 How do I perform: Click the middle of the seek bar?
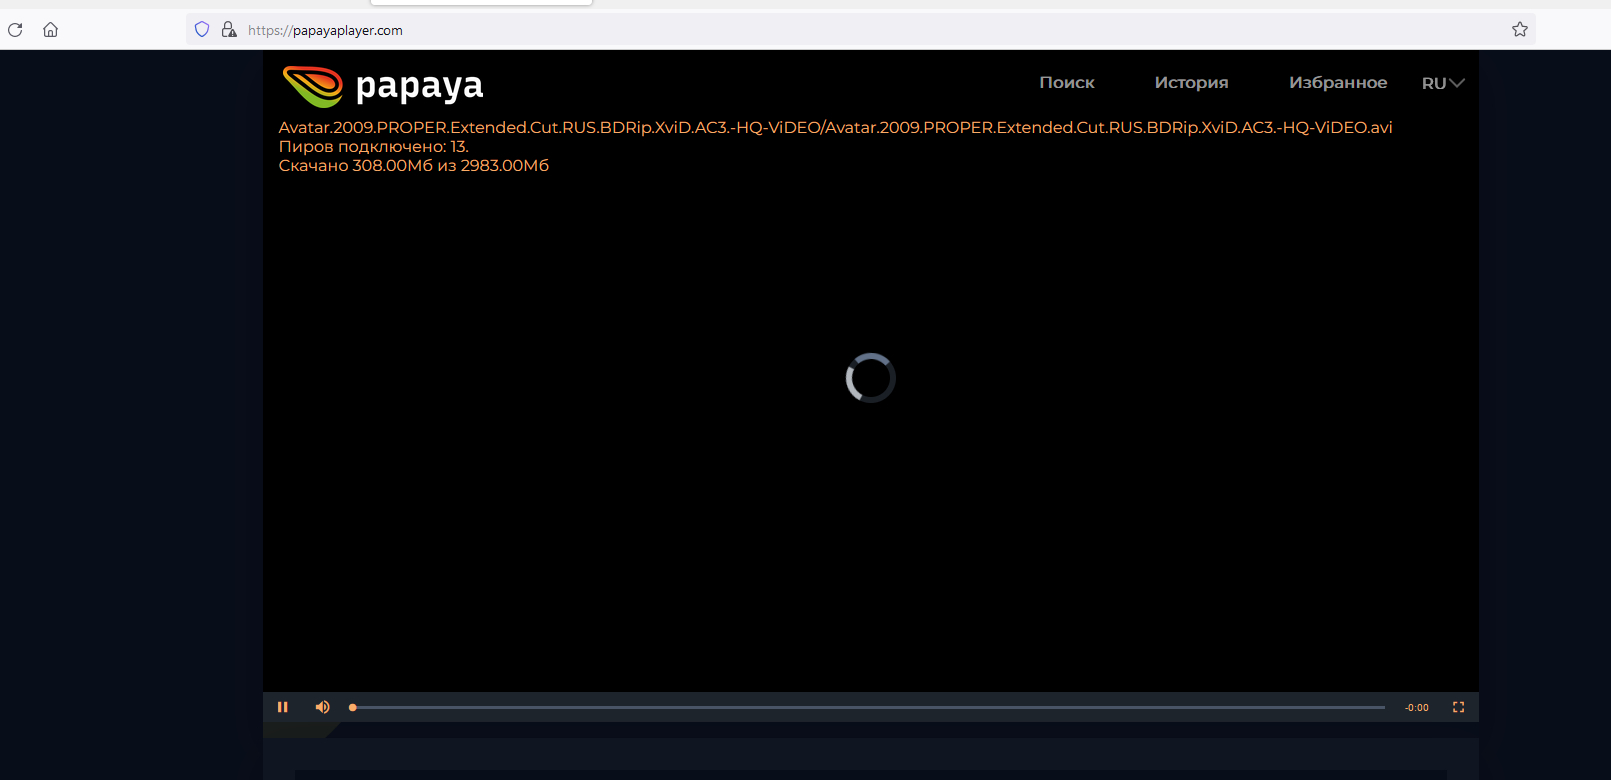click(x=868, y=707)
